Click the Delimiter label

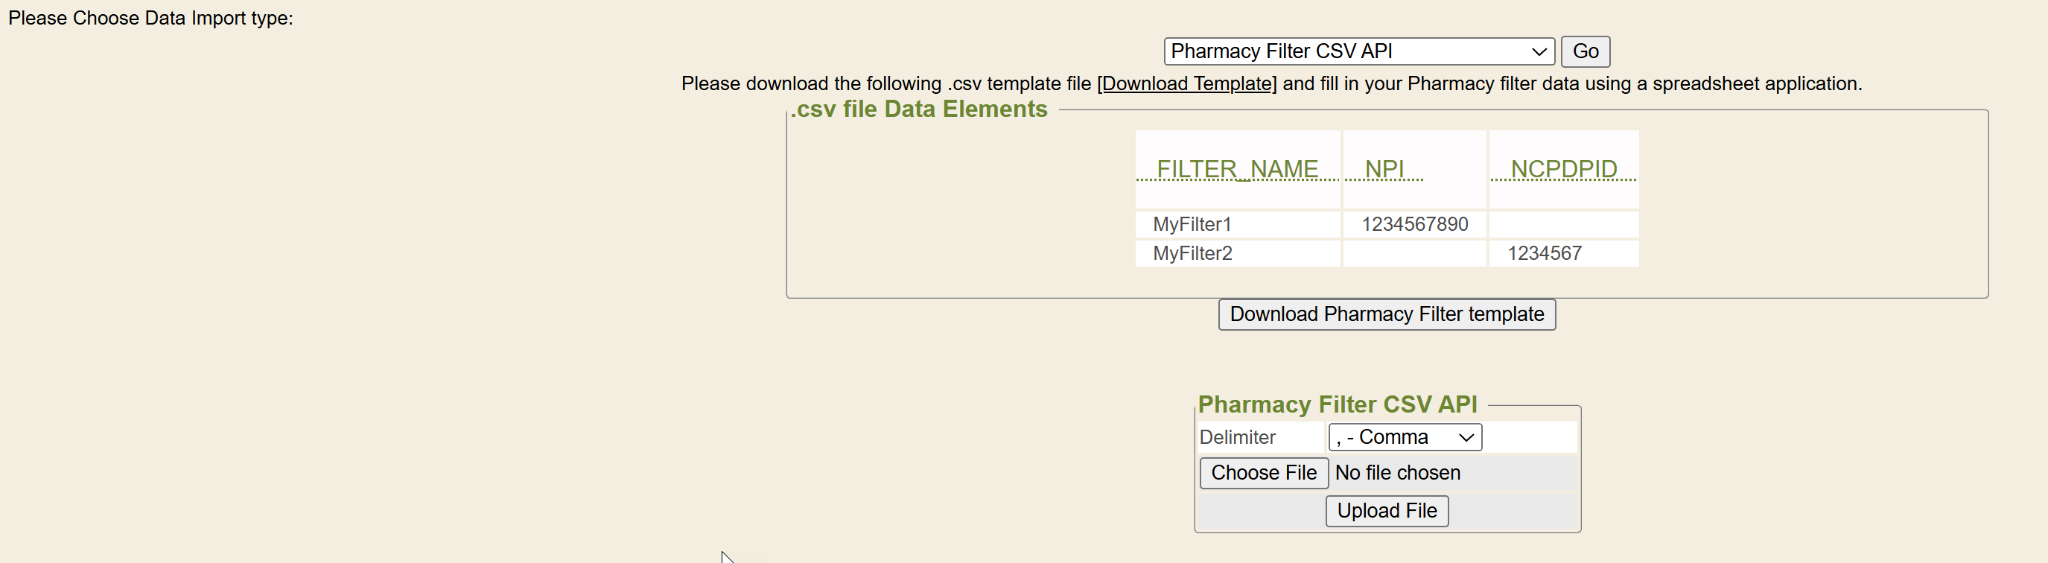coord(1237,437)
